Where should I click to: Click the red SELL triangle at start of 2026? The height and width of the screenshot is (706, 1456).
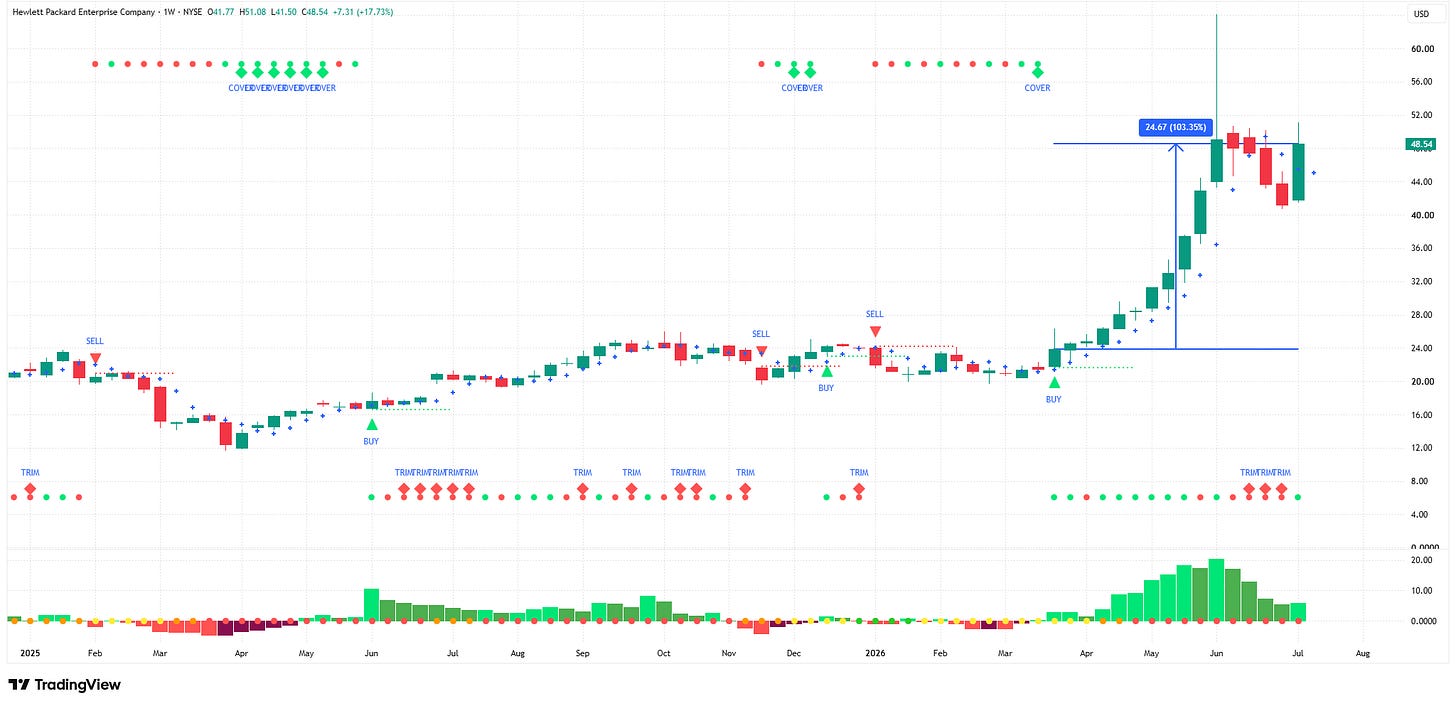[x=875, y=331]
